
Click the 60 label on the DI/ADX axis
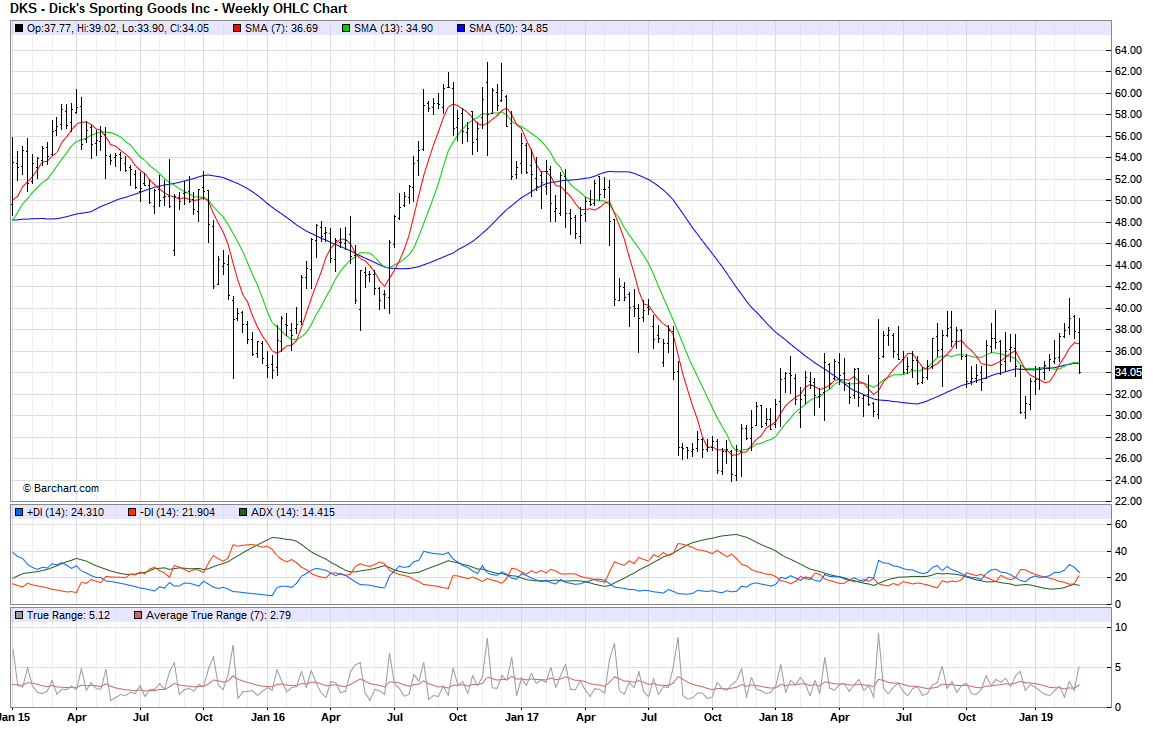click(x=1121, y=525)
